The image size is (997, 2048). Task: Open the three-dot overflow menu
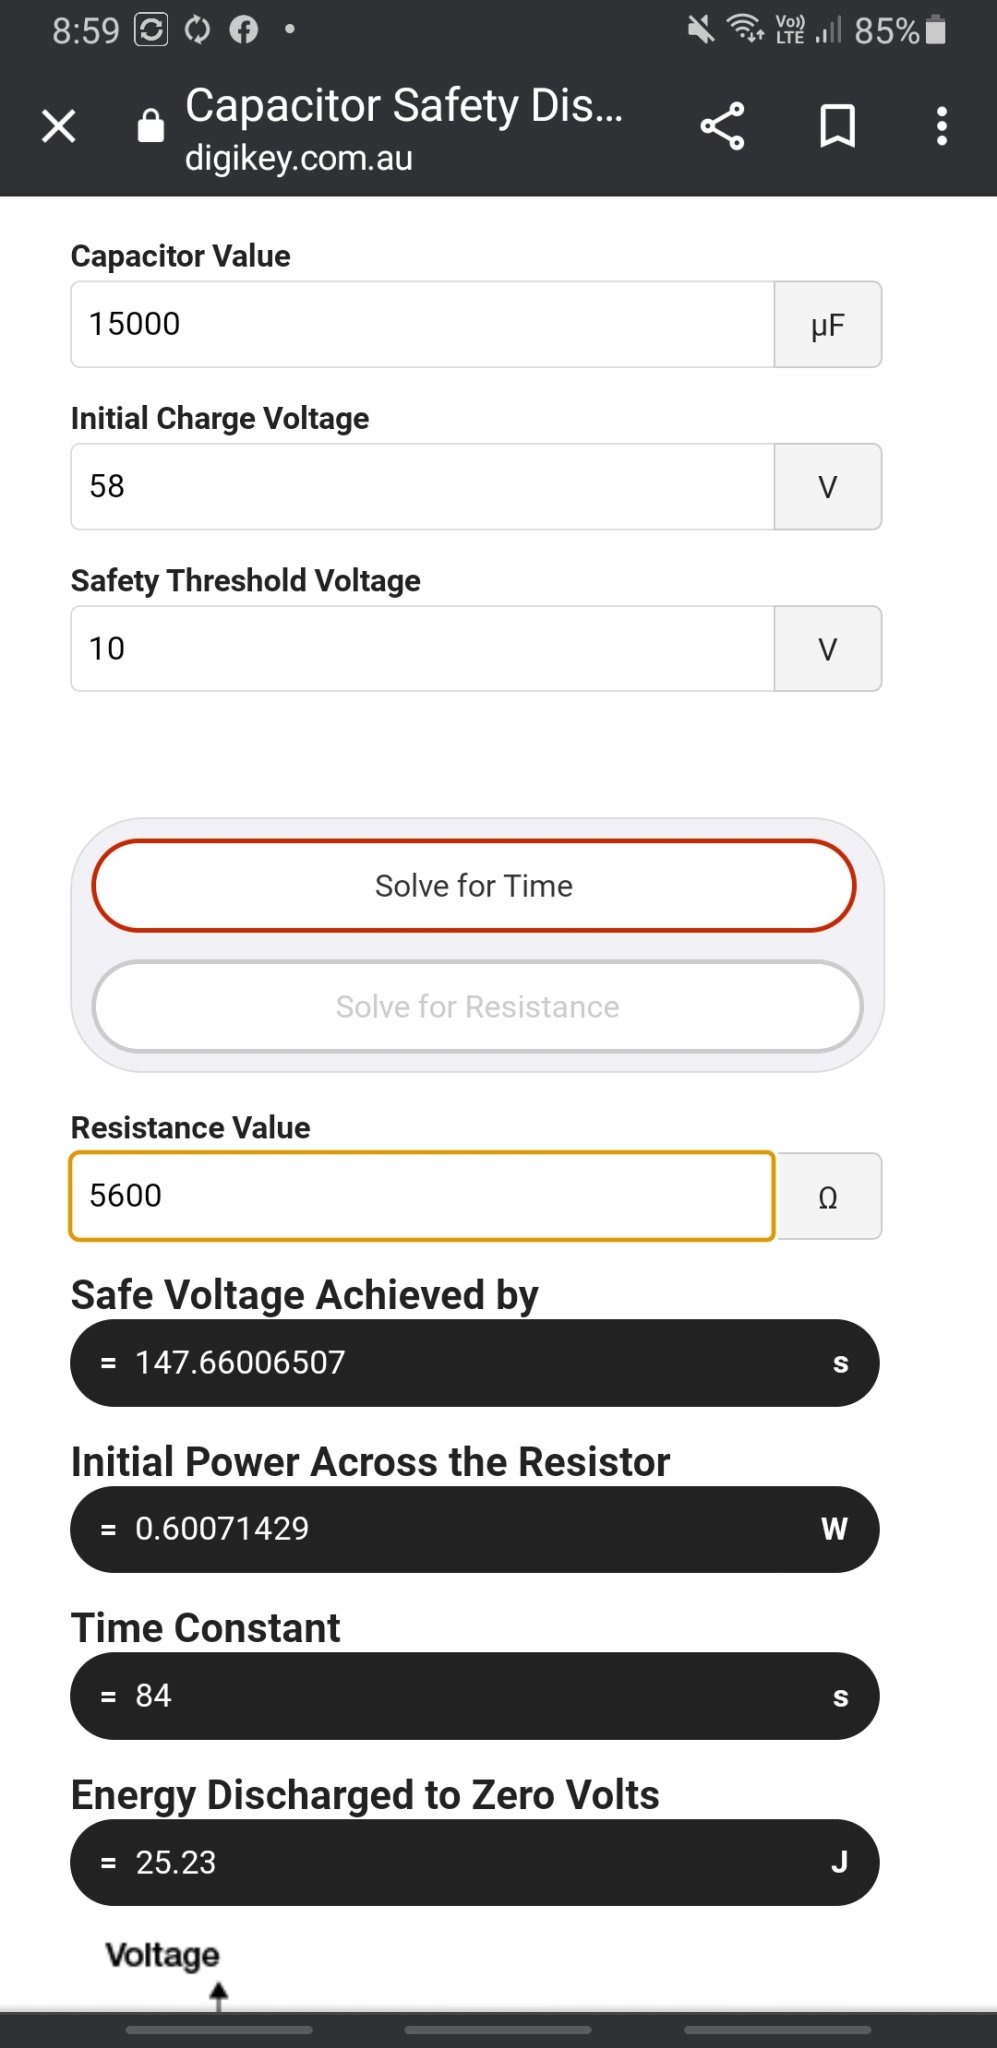pos(941,127)
